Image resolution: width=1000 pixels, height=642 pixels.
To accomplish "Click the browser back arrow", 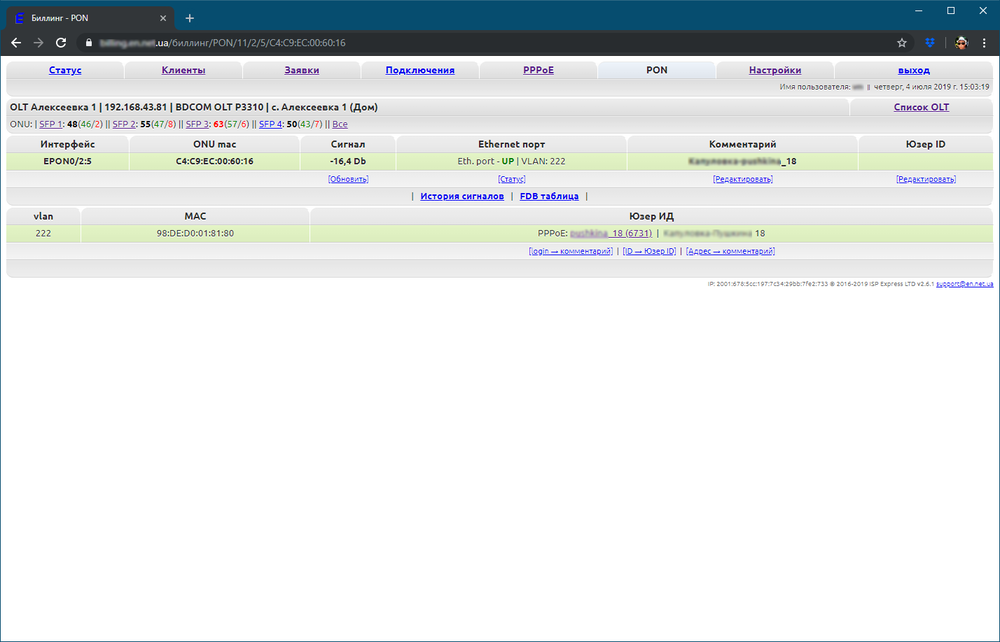I will [16, 43].
